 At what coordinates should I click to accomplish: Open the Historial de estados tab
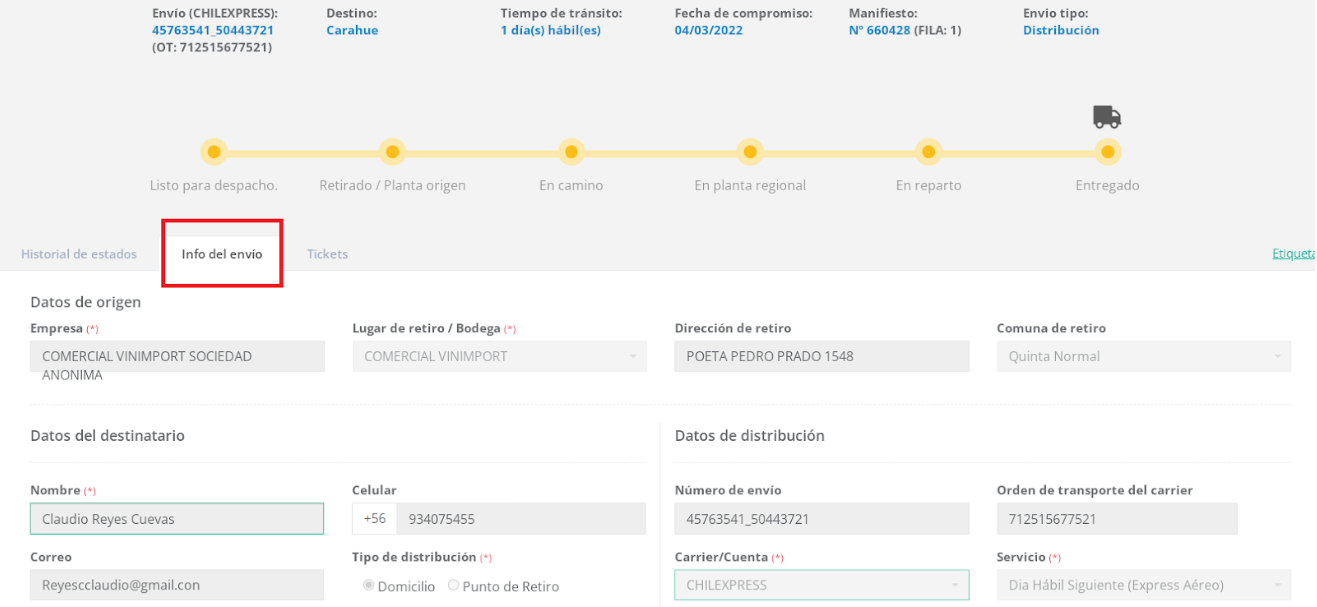79,254
